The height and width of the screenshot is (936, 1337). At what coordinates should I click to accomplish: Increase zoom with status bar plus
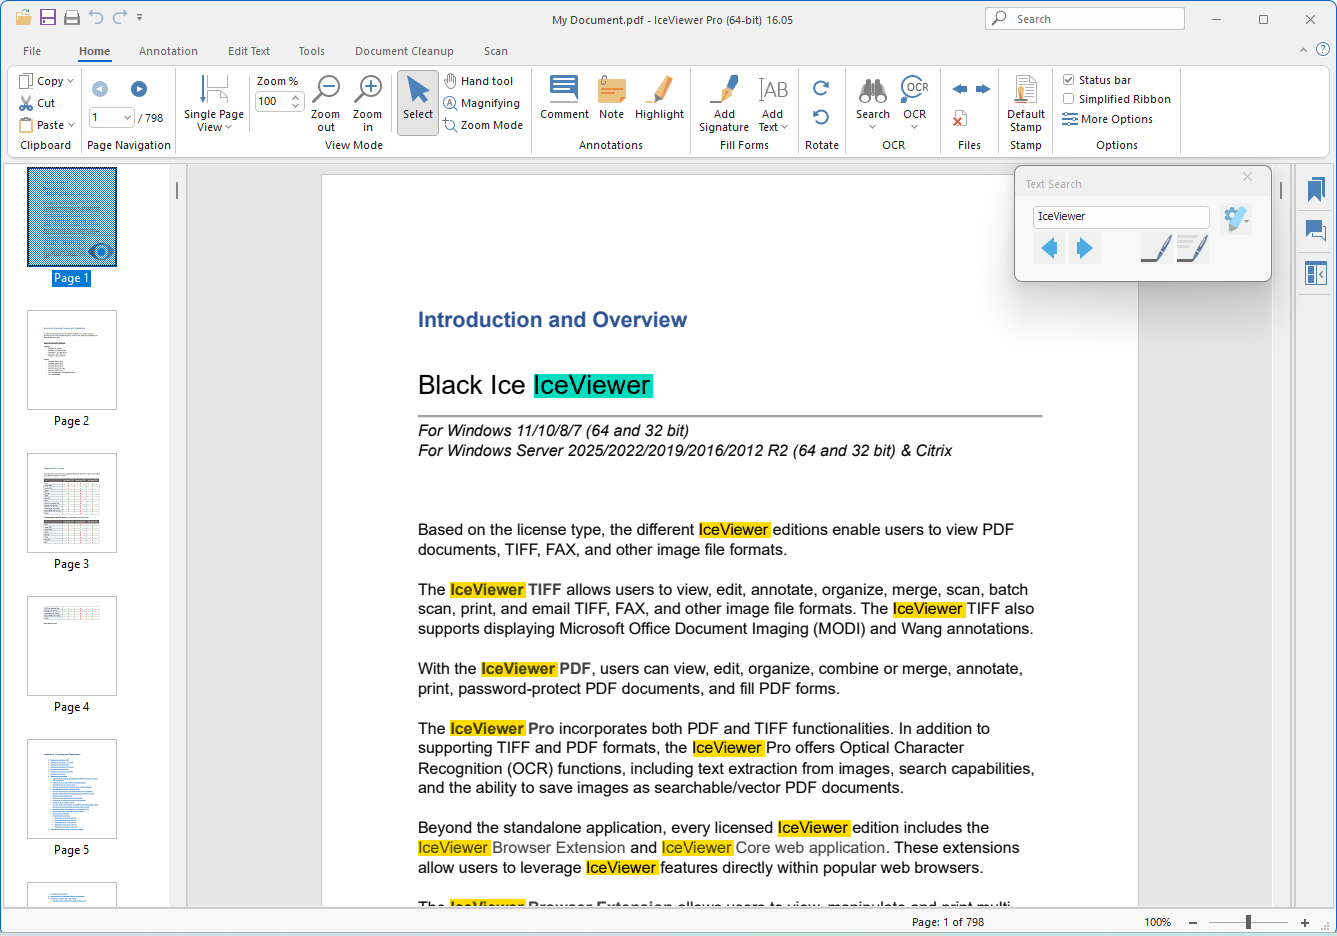(1305, 922)
